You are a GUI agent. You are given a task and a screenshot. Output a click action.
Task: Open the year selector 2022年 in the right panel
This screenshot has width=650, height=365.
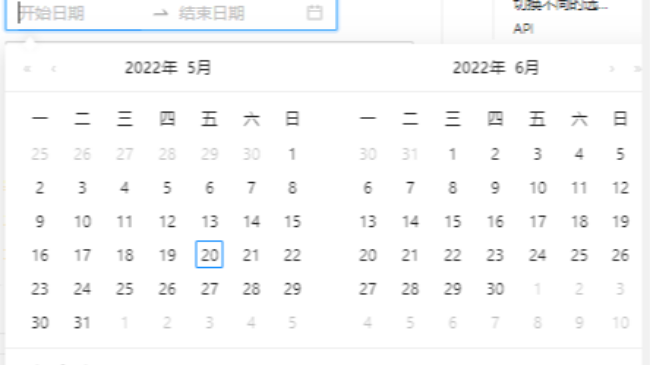(x=479, y=68)
